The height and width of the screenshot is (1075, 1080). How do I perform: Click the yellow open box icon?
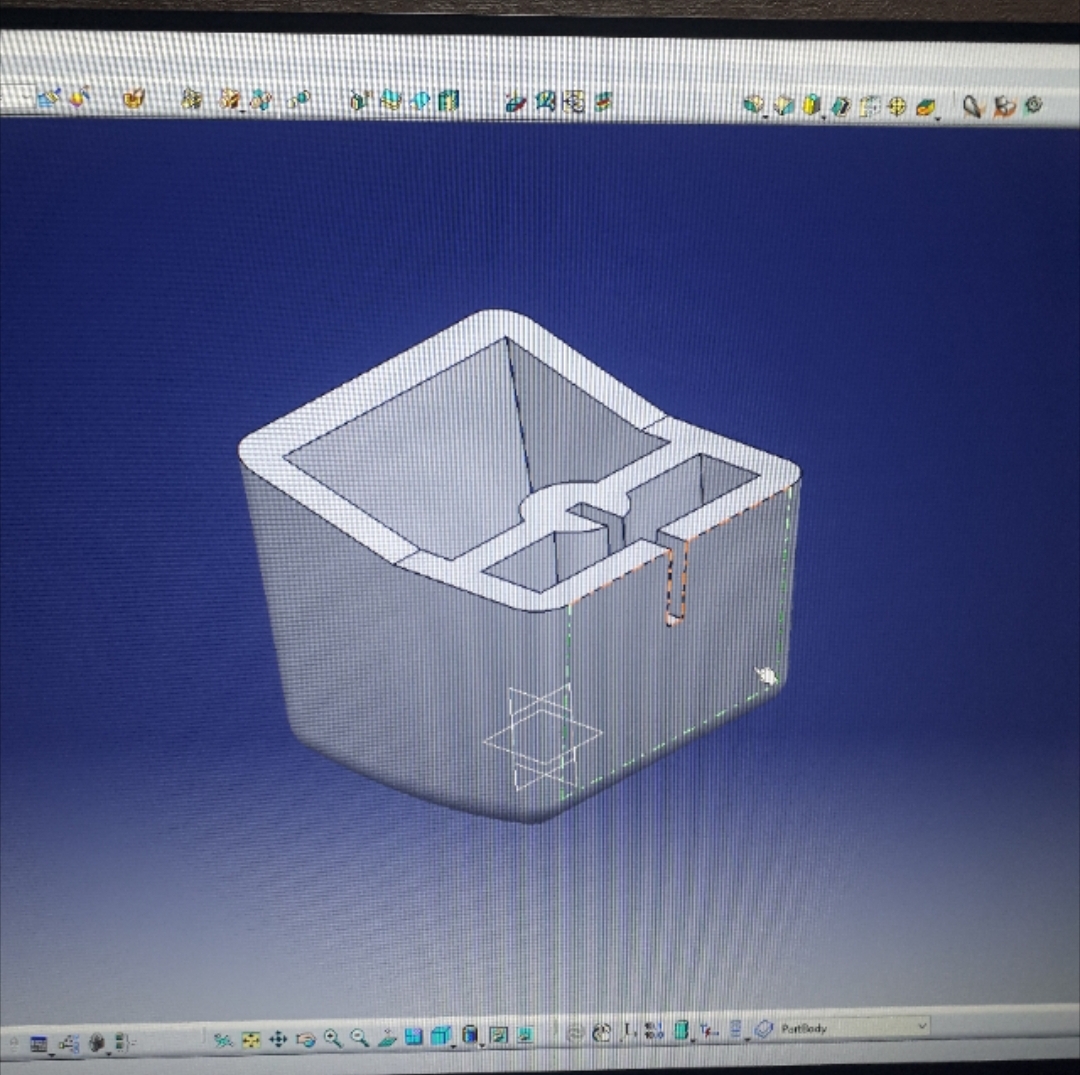click(135, 98)
